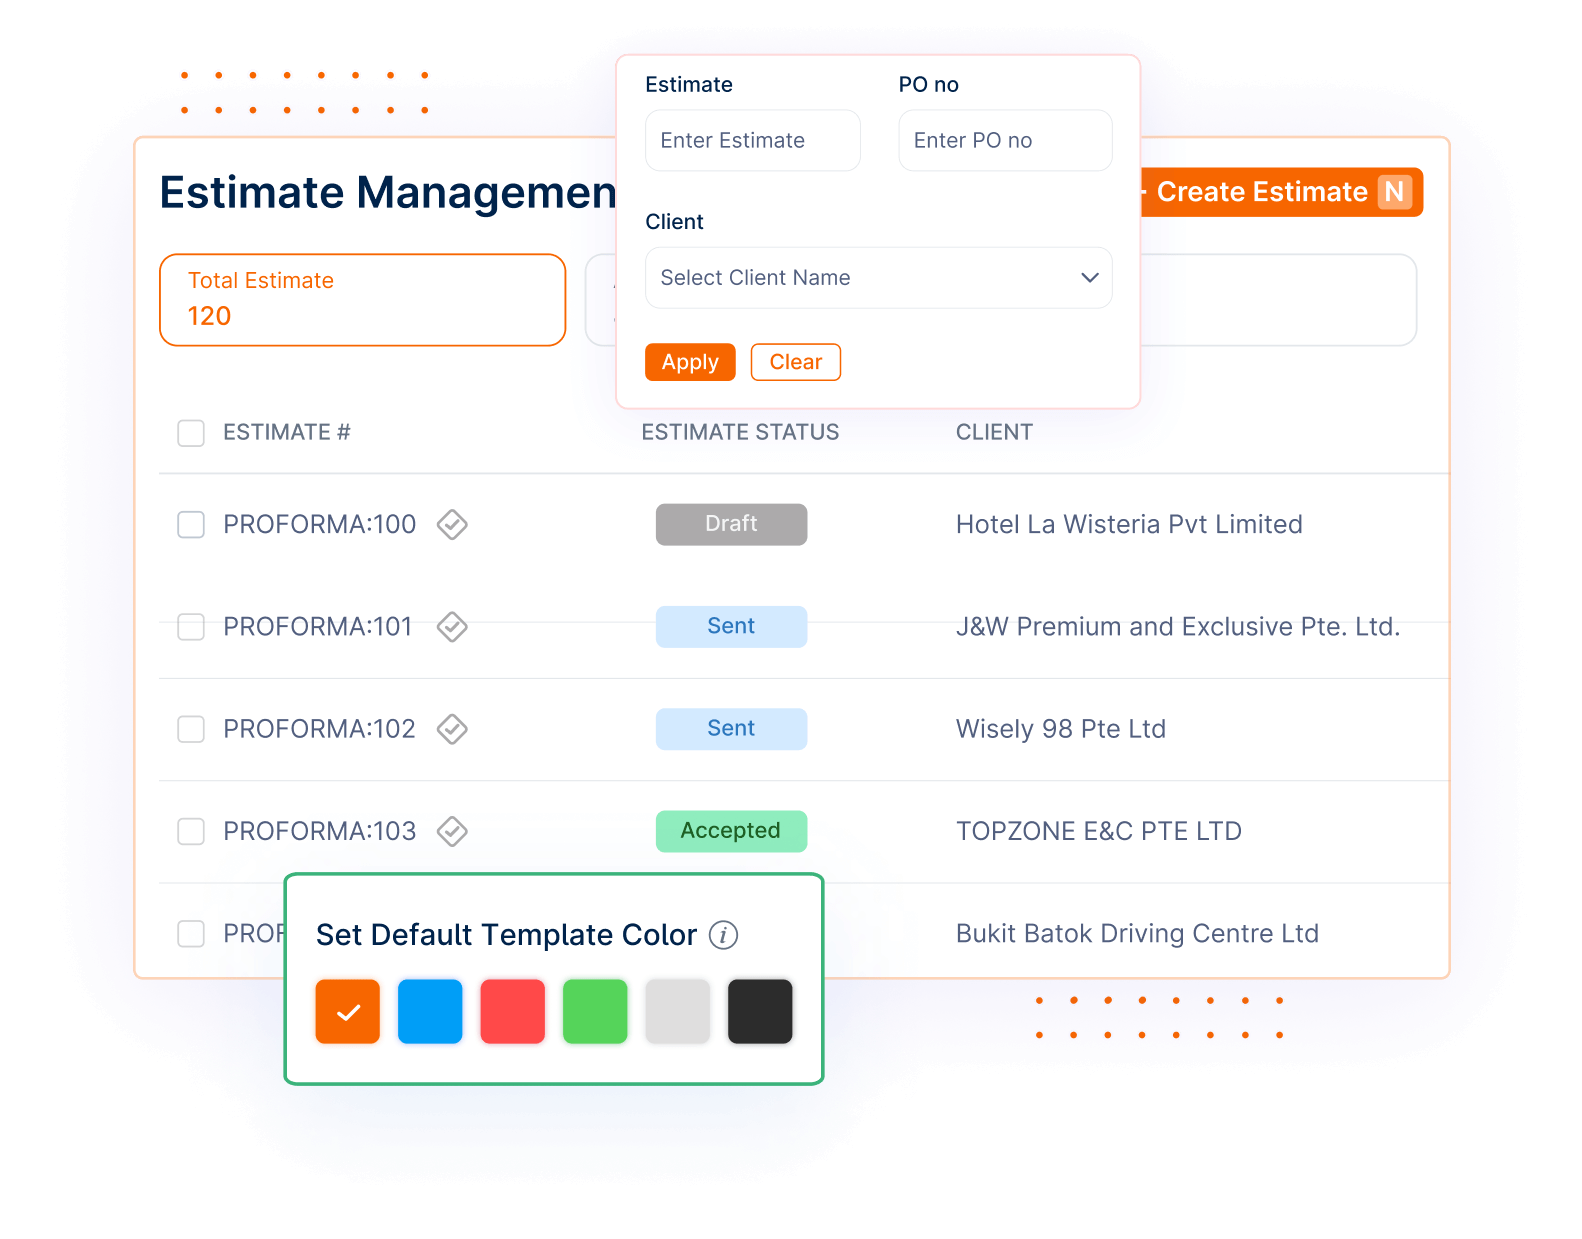Click the Sent status badge for PROFORMA:101
This screenshot has height=1239, width=1582.
[731, 627]
